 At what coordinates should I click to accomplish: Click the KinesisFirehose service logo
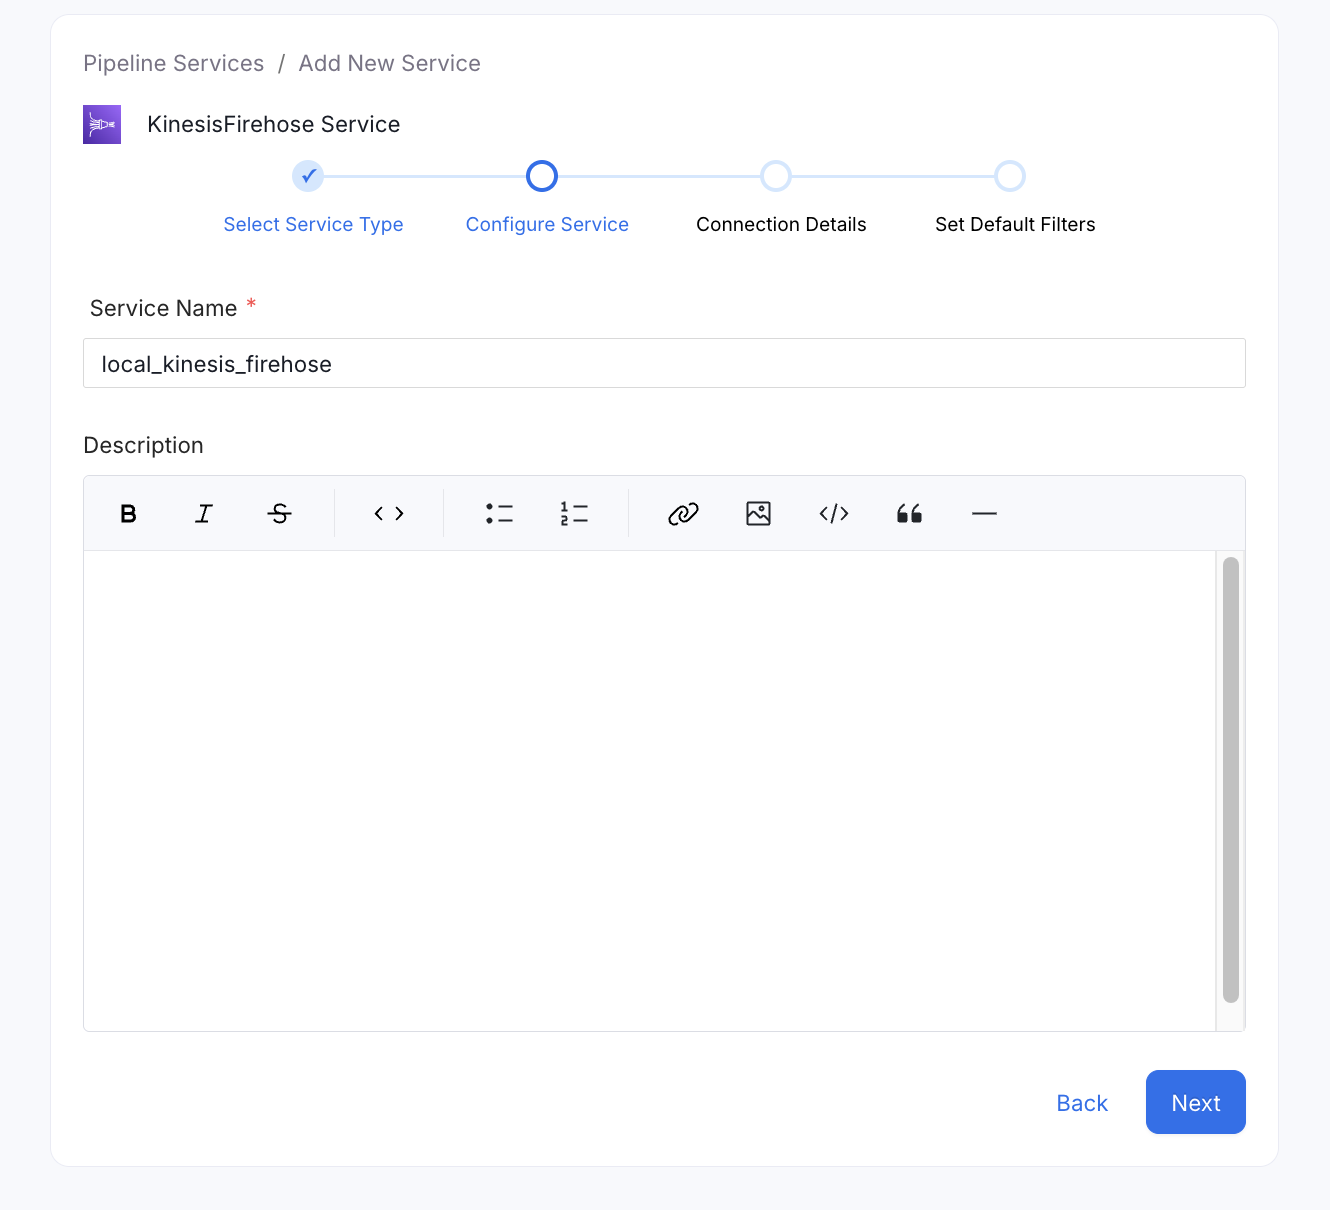click(x=101, y=124)
